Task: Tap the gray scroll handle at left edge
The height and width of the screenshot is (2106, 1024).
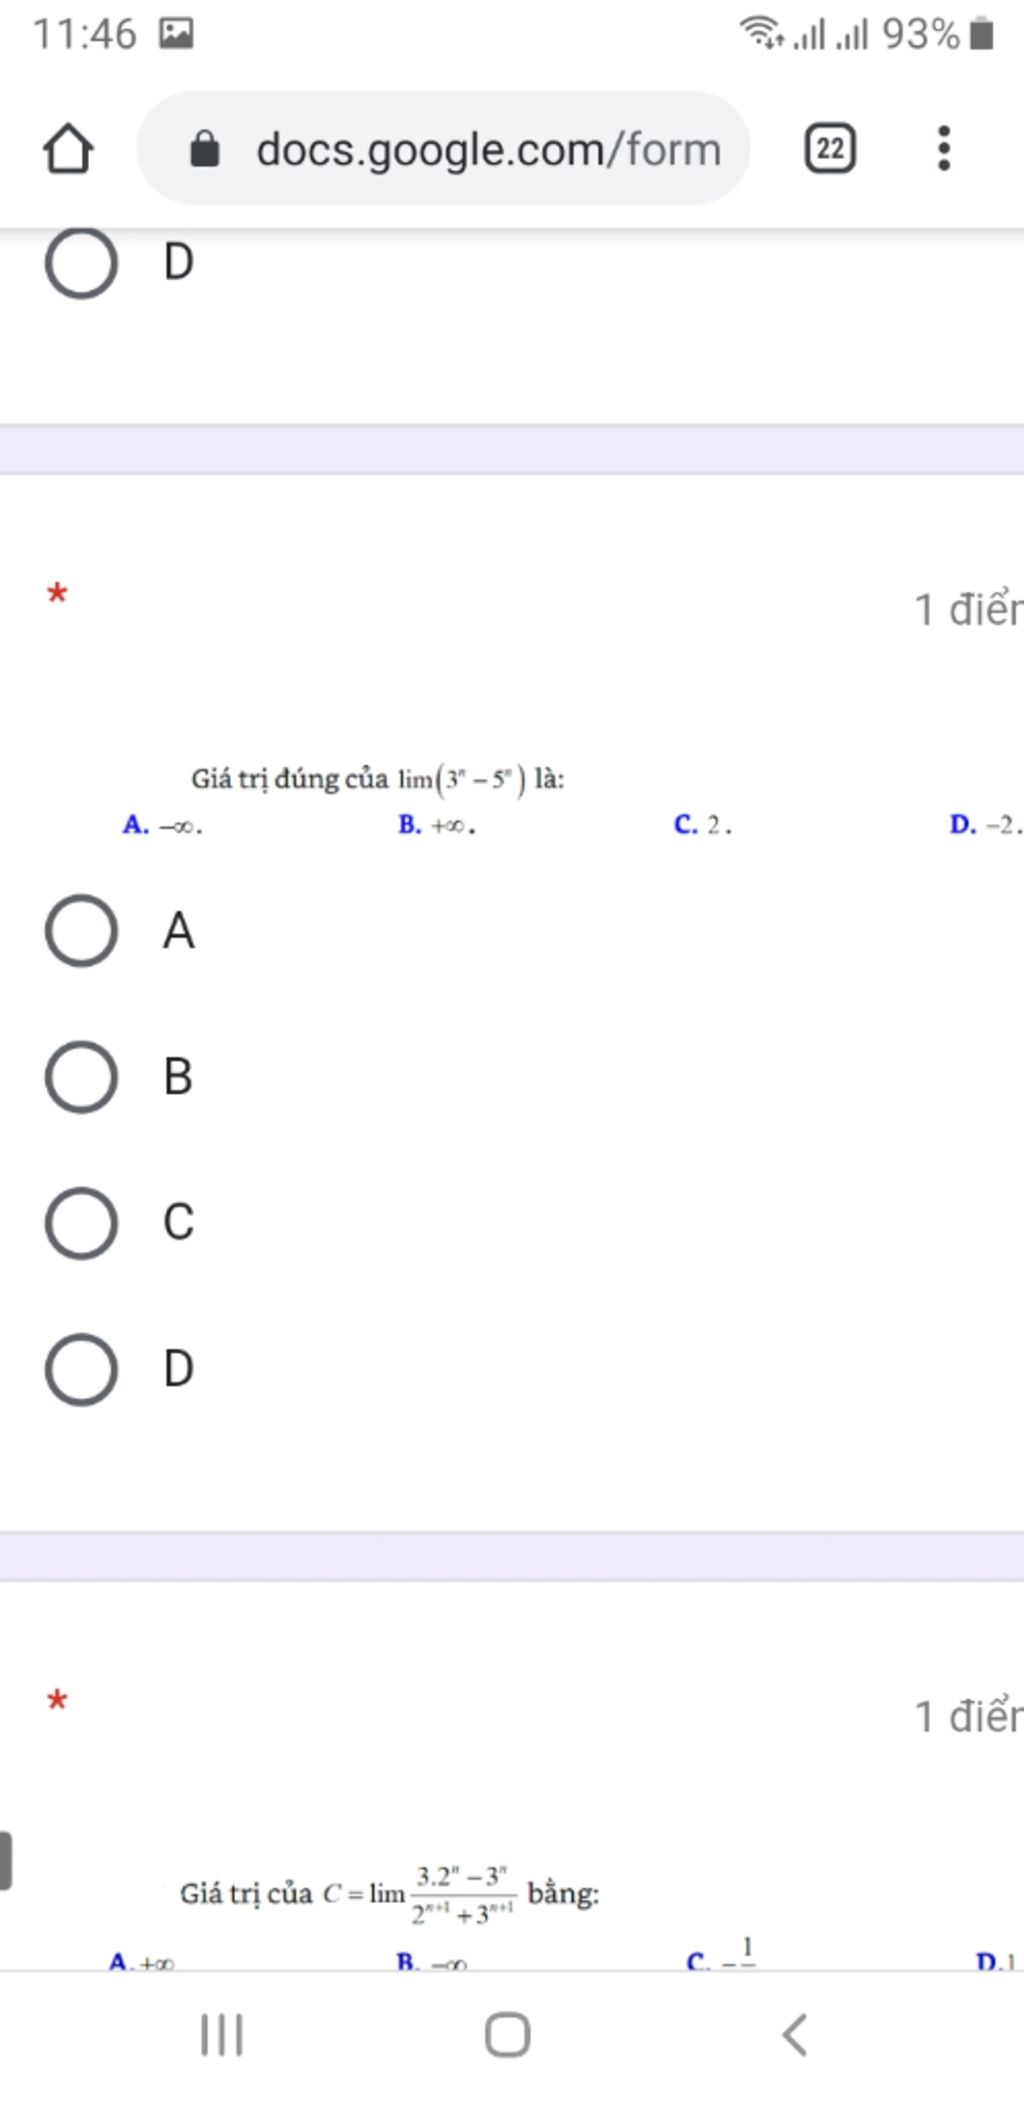Action: 5,1860
